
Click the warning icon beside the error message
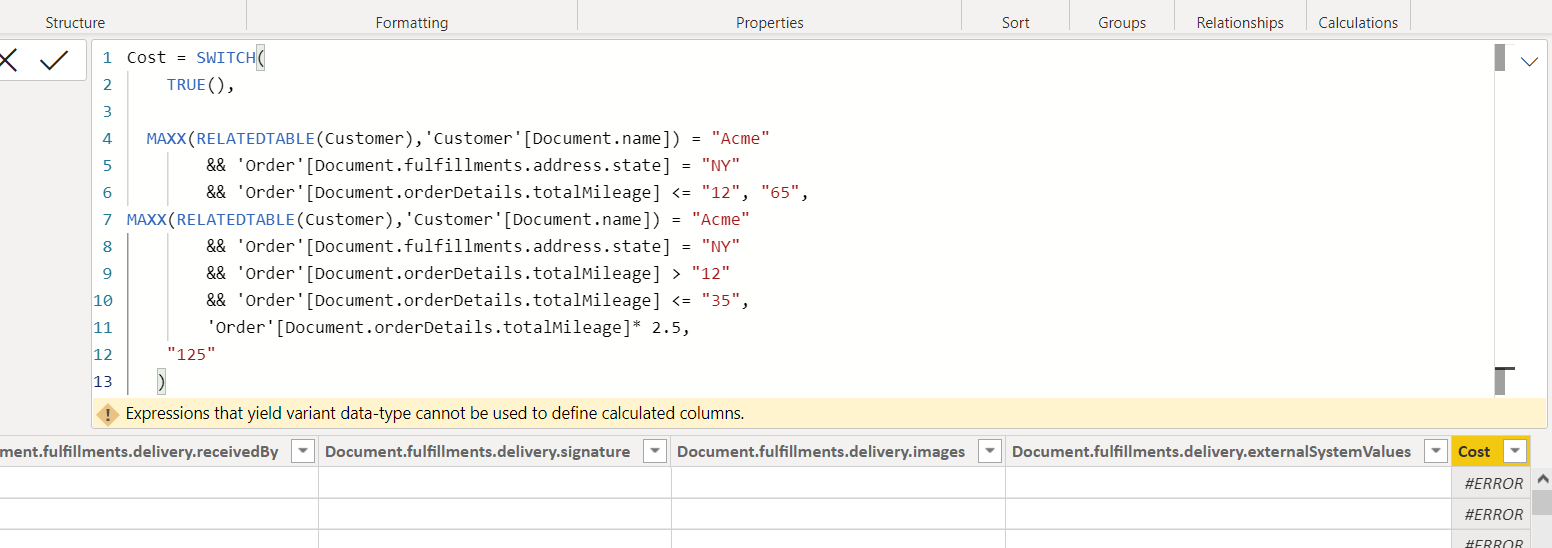[108, 414]
